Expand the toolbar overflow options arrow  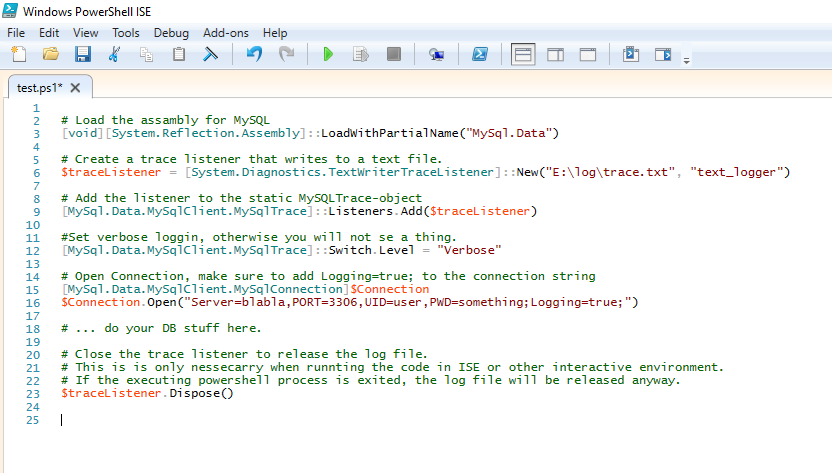[687, 61]
